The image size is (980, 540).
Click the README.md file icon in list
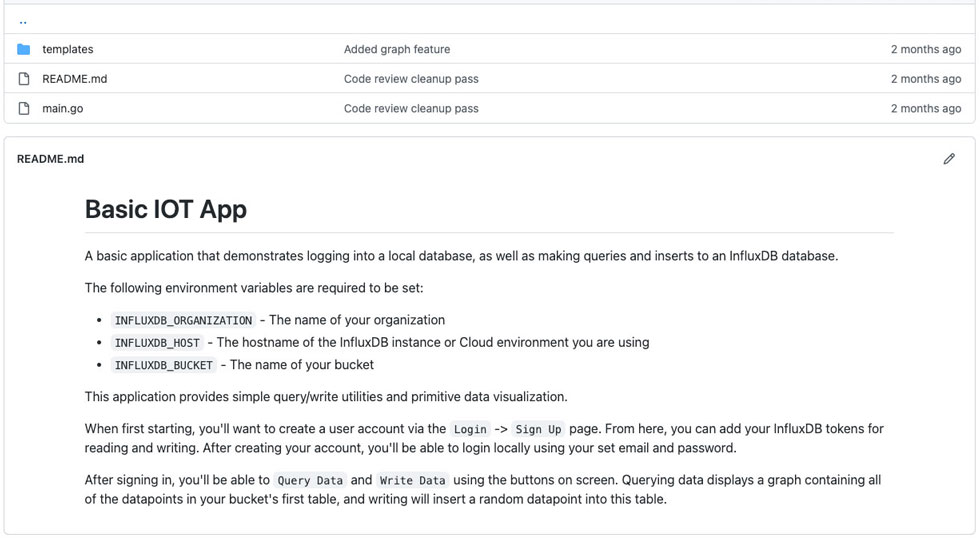[24, 79]
